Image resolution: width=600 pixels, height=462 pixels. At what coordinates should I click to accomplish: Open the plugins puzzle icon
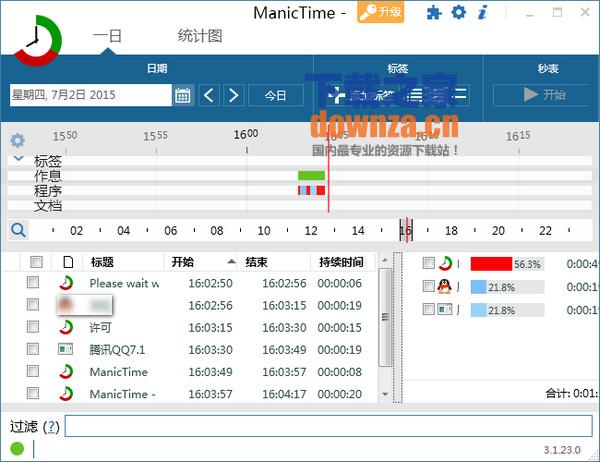coord(434,13)
